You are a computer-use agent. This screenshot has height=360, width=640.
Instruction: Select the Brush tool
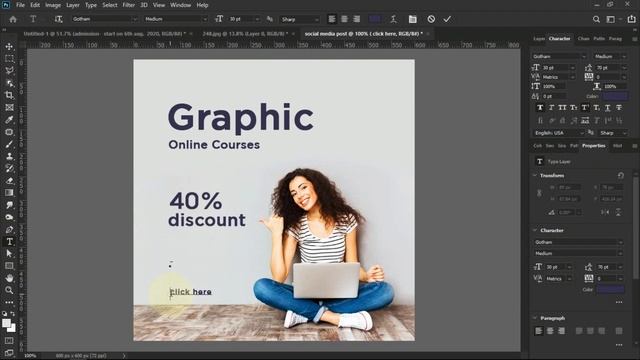tap(9, 144)
